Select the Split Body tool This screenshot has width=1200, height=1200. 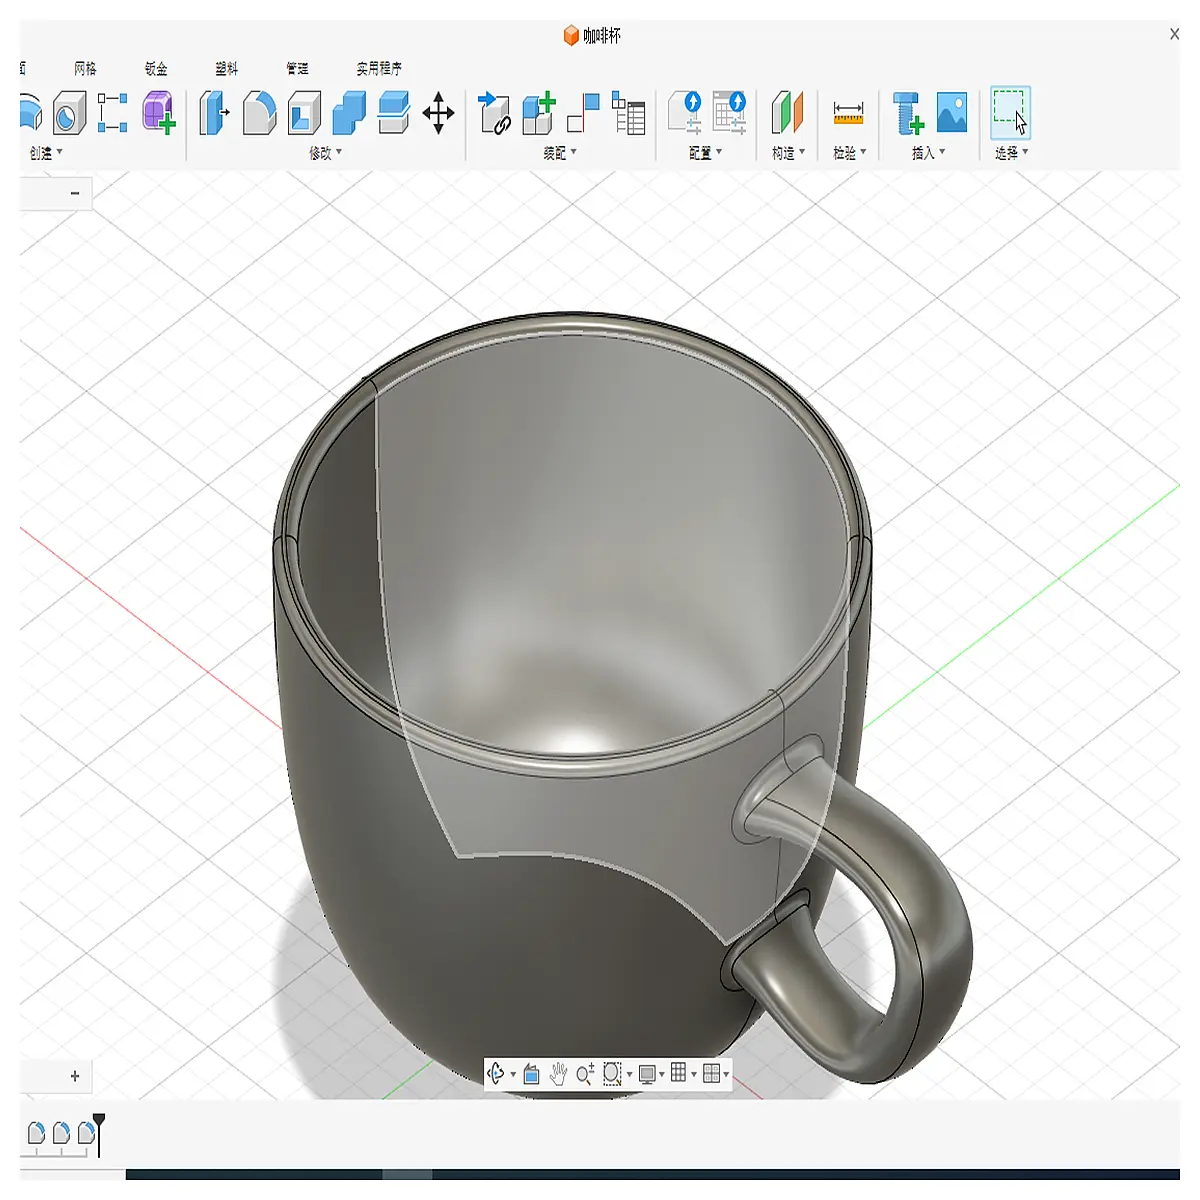[x=394, y=113]
